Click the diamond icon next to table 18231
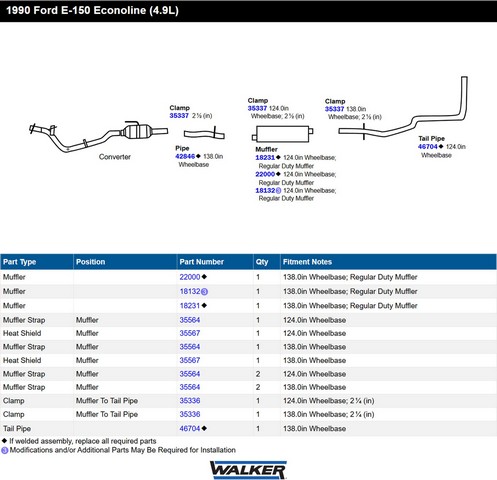 tap(204, 305)
